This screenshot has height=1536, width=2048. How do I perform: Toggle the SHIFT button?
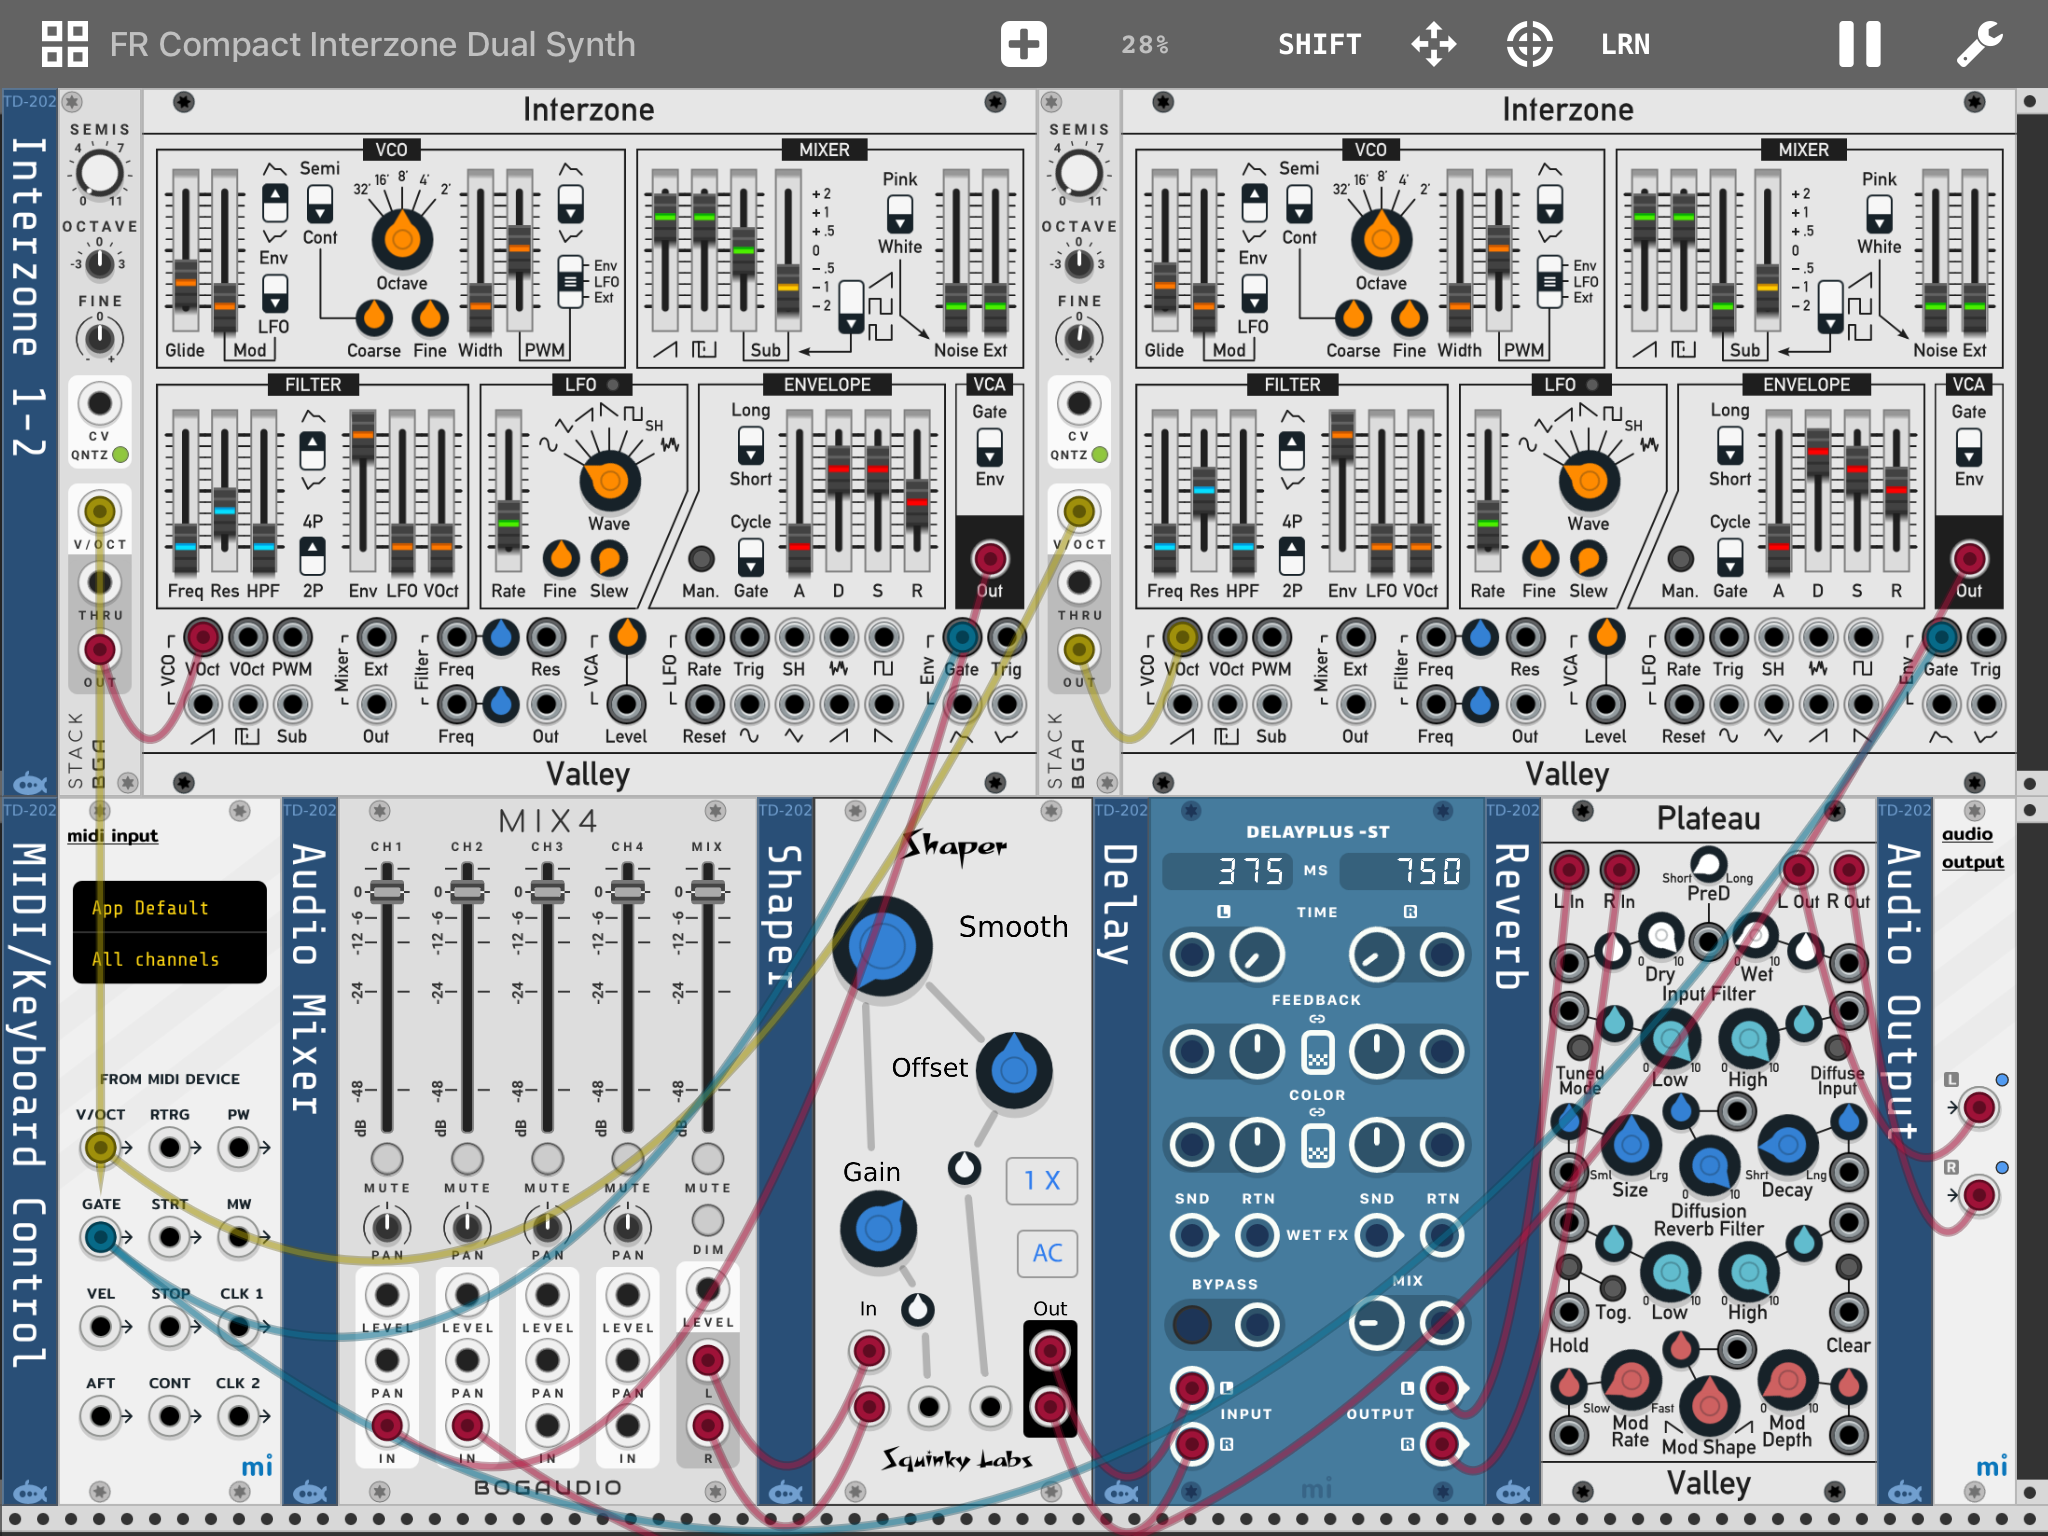click(1320, 44)
